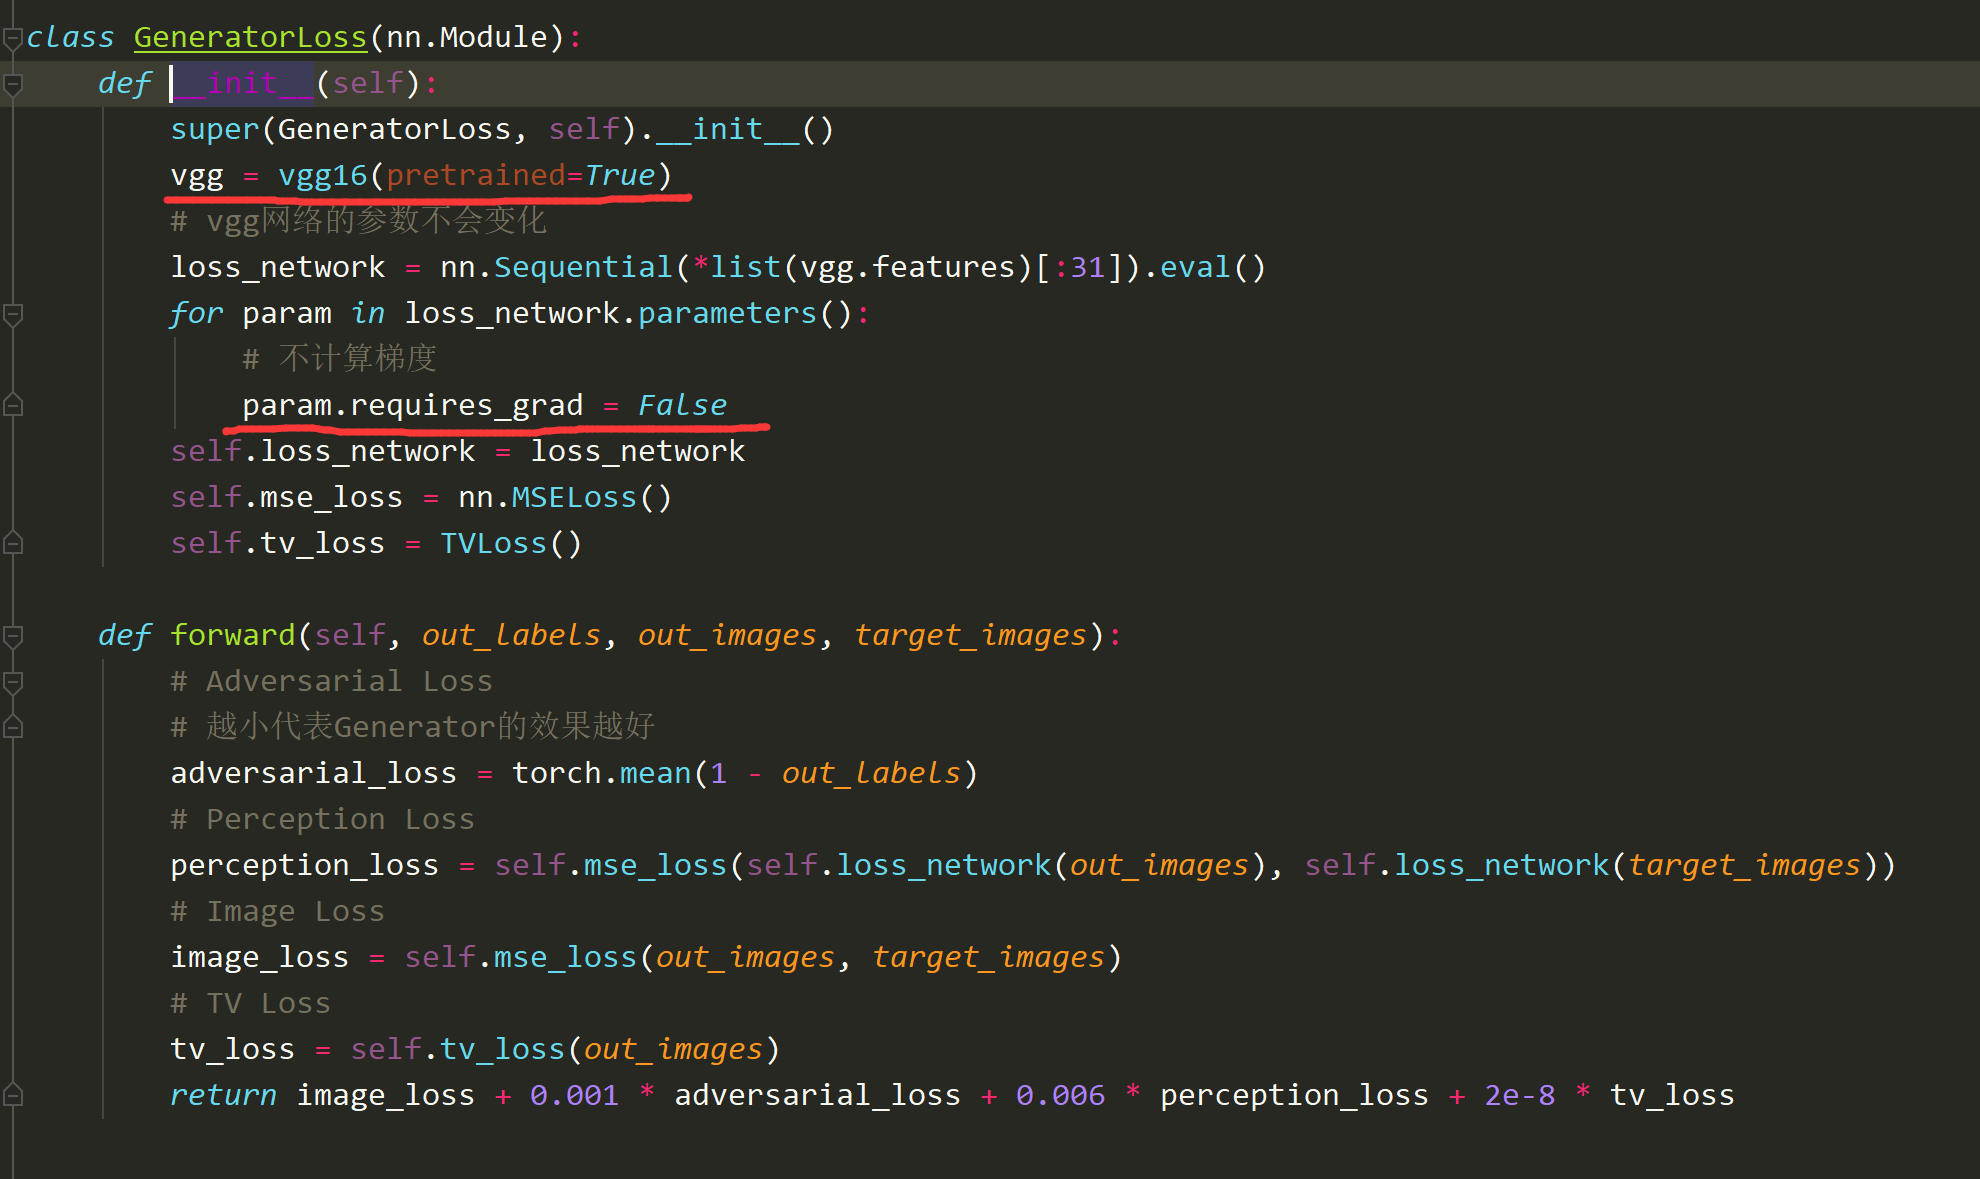This screenshot has width=1980, height=1179.
Task: Collapse the forward method fold marker
Action: coord(12,636)
